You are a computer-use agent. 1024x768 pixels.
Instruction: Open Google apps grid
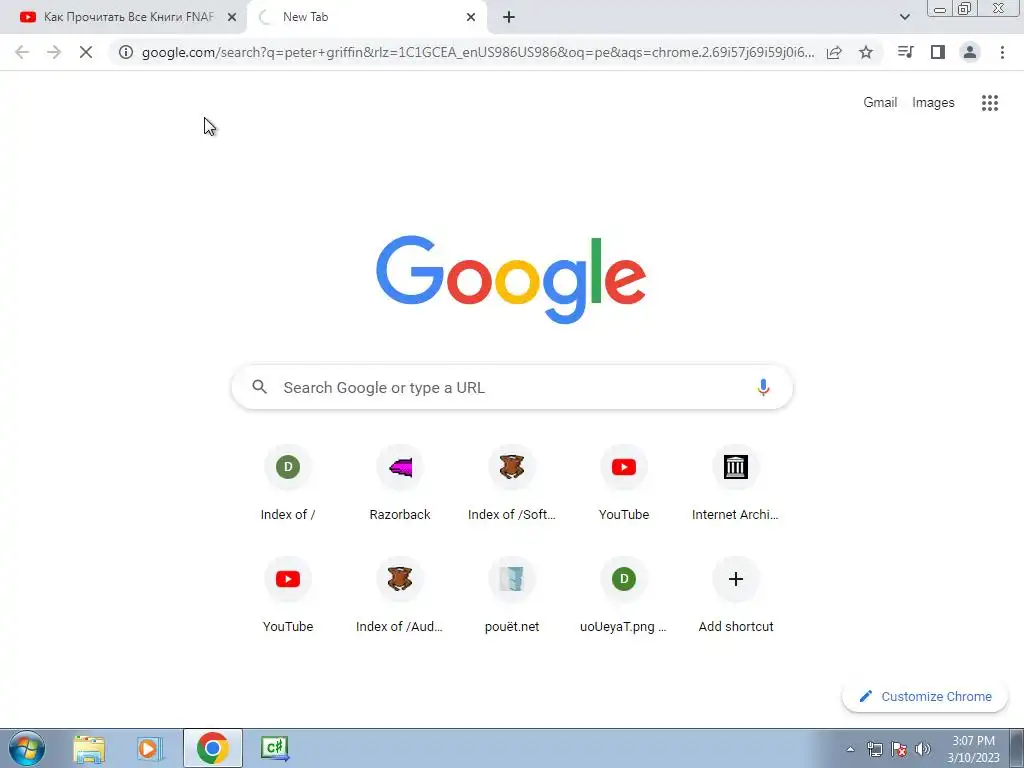tap(990, 103)
